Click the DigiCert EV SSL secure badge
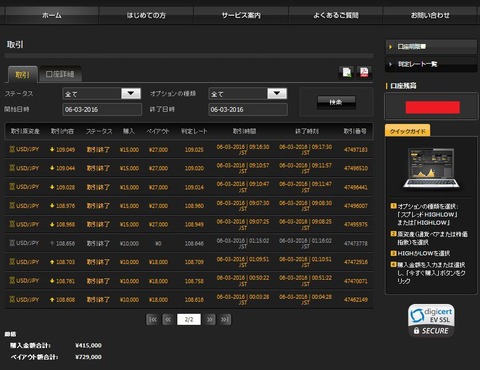This screenshot has width=480, height=370. (431, 320)
